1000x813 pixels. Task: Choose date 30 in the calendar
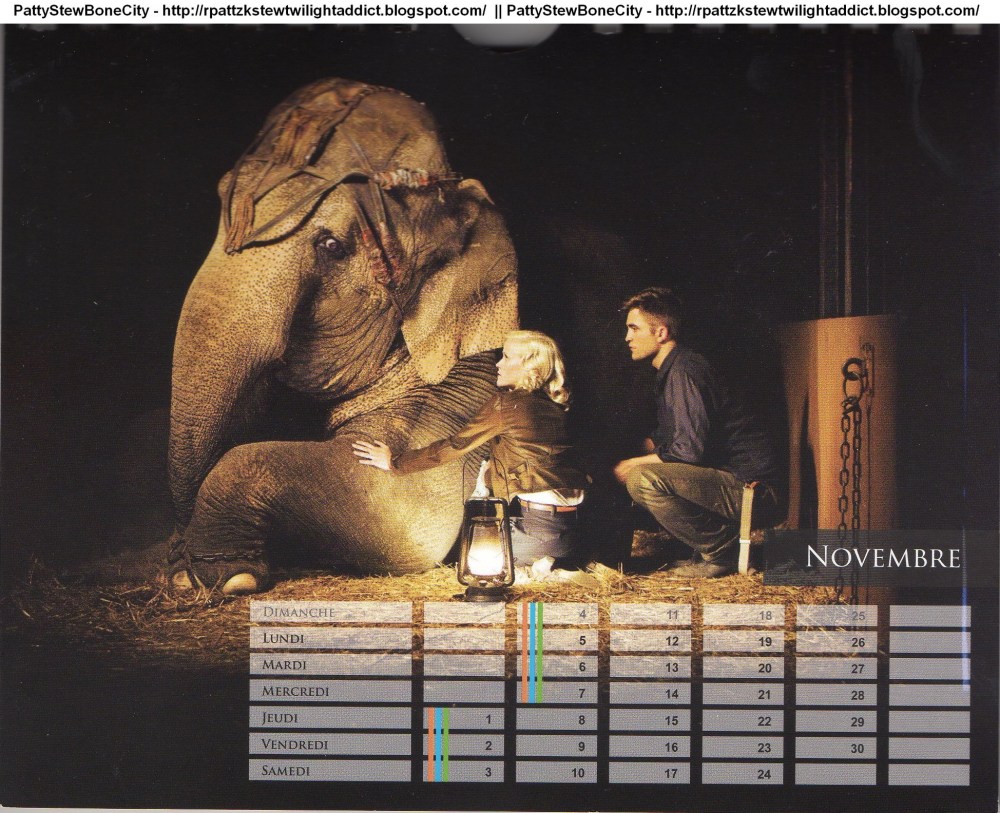836,747
